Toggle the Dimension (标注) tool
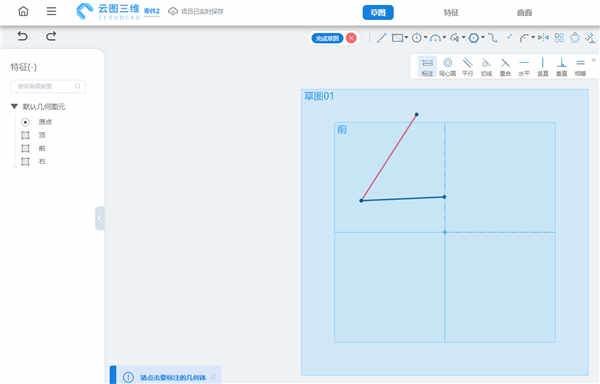Viewport: 600px width, 384px height. 427,67
